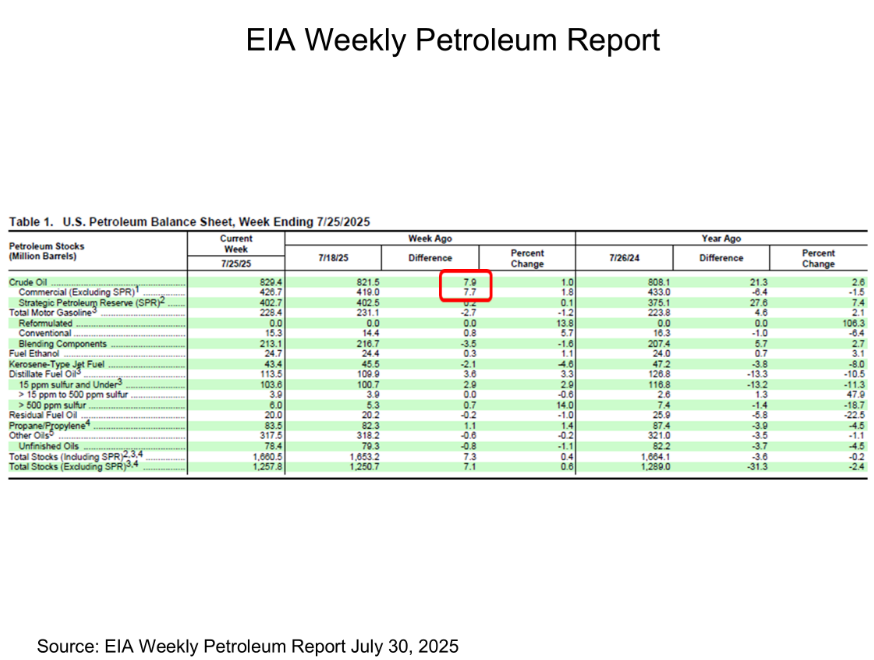The image size is (874, 660).
Task: Click the crude oil year-ago difference "21.3"
Action: [759, 283]
